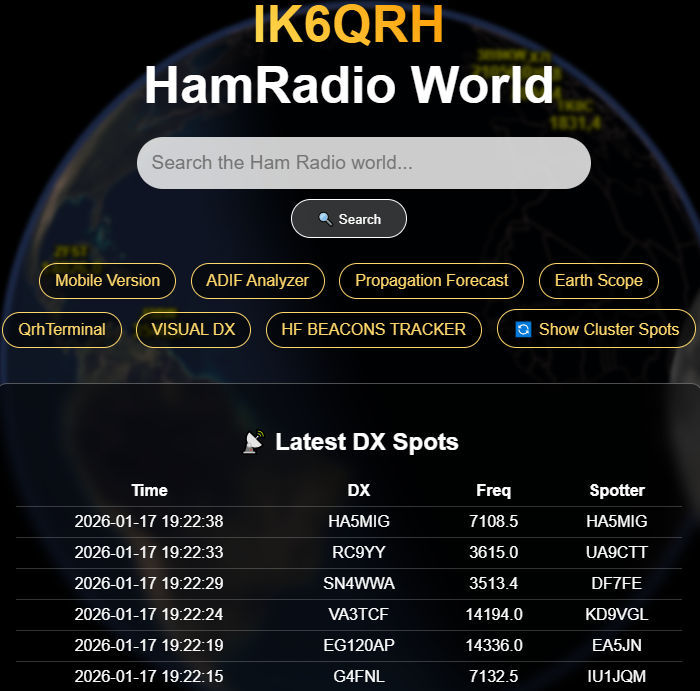Viewport: 700px width, 691px height.
Task: Select spotter HA5MIG in the Spotter column
Action: (x=617, y=521)
